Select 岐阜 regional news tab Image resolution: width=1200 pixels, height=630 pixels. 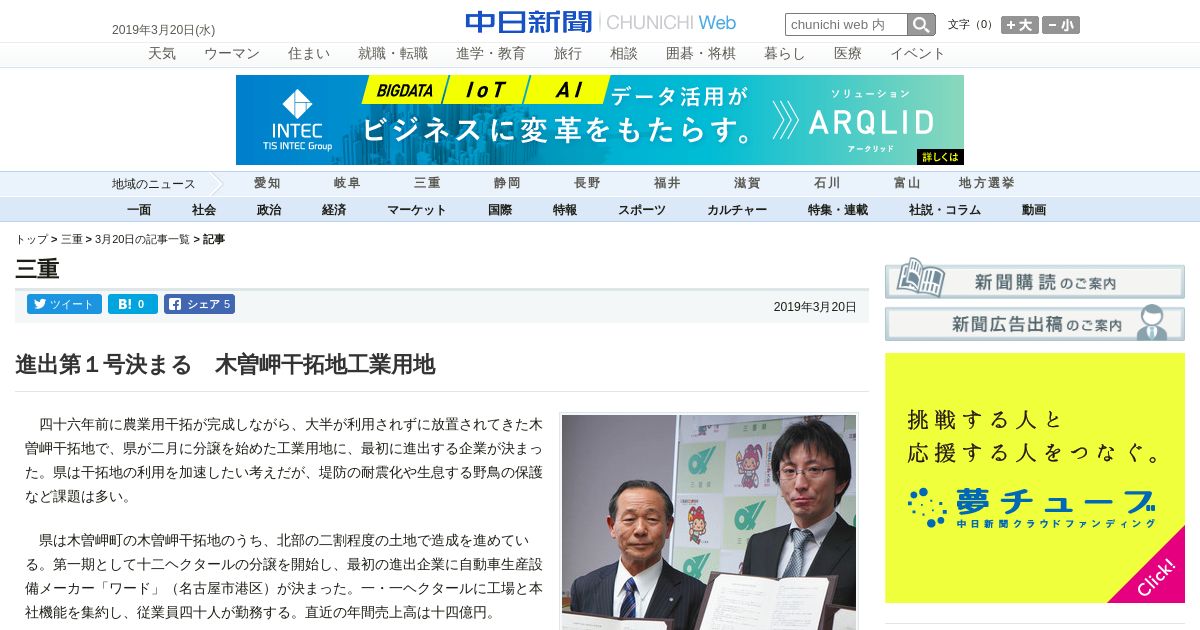pyautogui.click(x=347, y=183)
